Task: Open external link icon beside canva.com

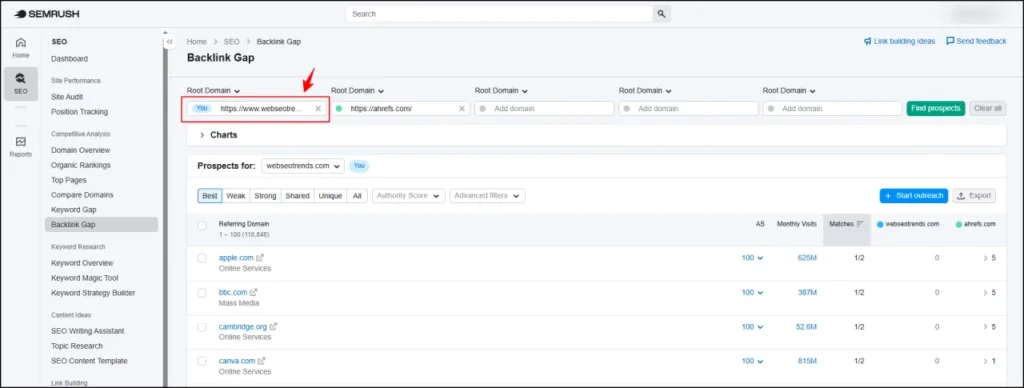Action: (261, 361)
